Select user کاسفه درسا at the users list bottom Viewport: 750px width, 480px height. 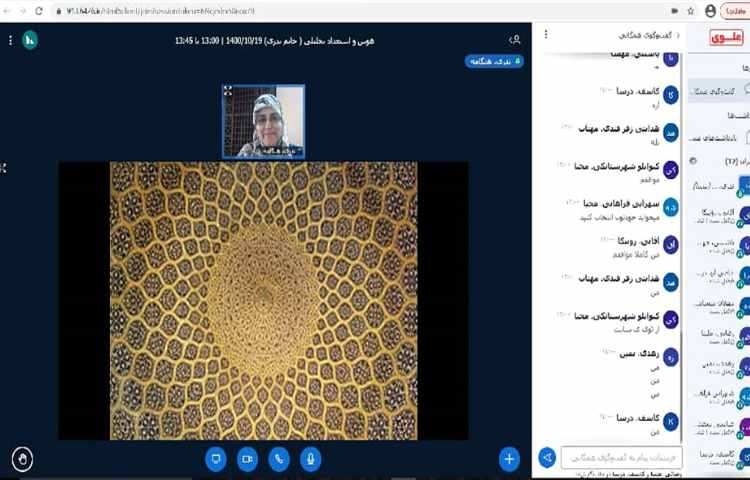tap(721, 456)
